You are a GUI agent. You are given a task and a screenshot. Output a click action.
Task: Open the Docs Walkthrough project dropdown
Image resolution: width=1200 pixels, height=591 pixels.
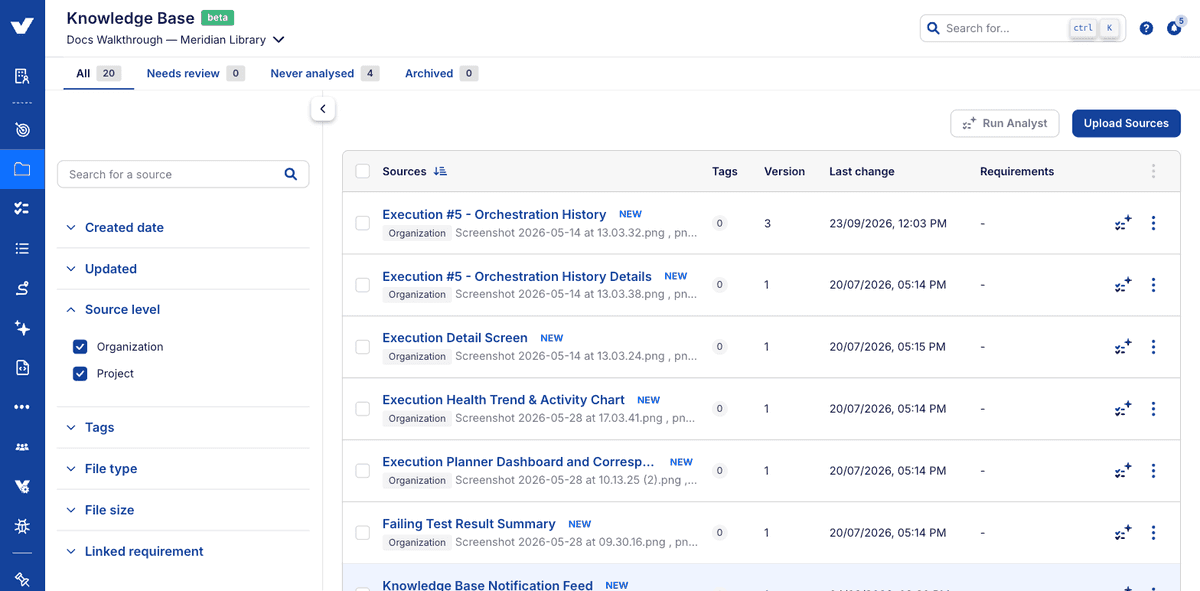[176, 40]
